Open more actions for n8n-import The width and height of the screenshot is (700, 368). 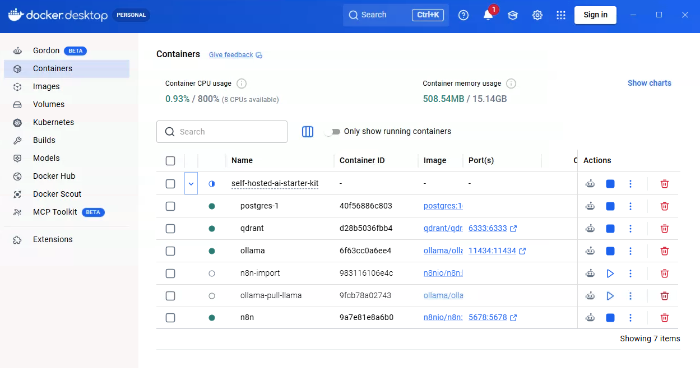[630, 273]
